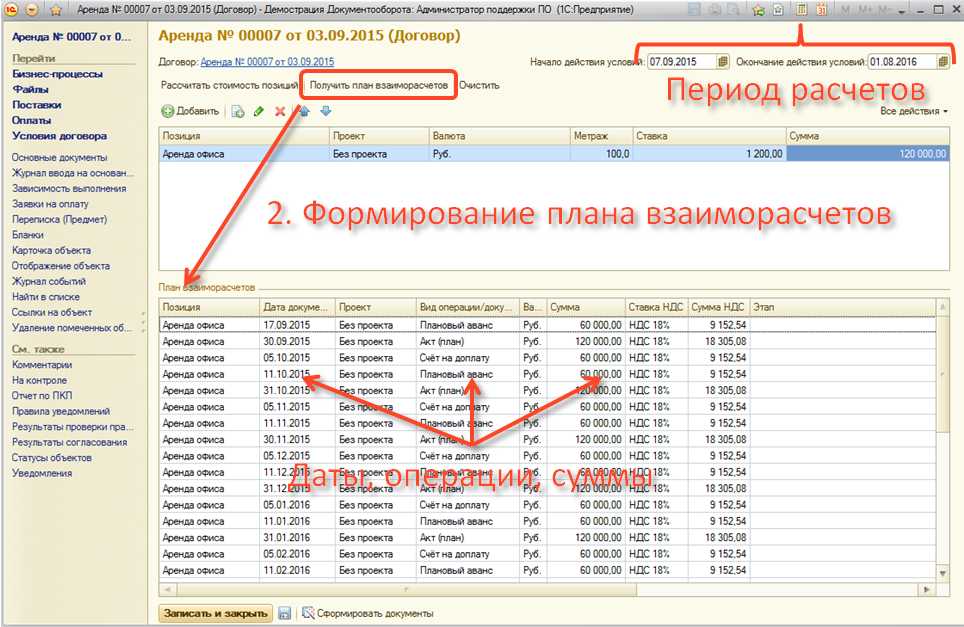Open the calendar icon in title bar
Image resolution: width=964 pixels, height=627 pixels.
821,9
